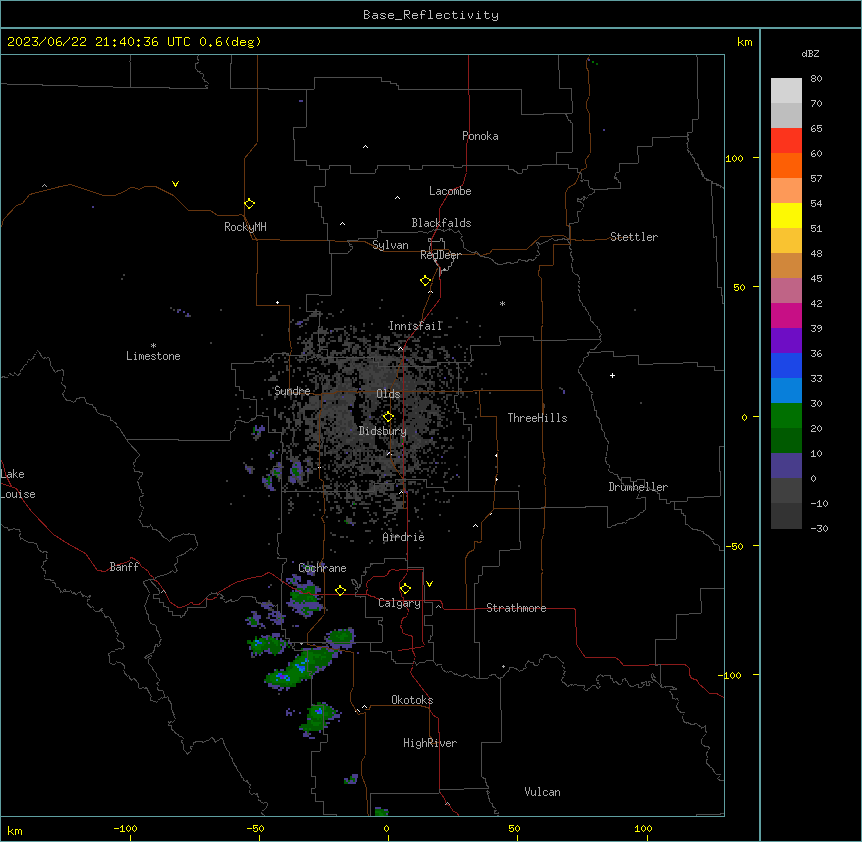Image resolution: width=862 pixels, height=842 pixels.
Task: Select the magenta 42 dBZ legend color
Action: (786, 315)
